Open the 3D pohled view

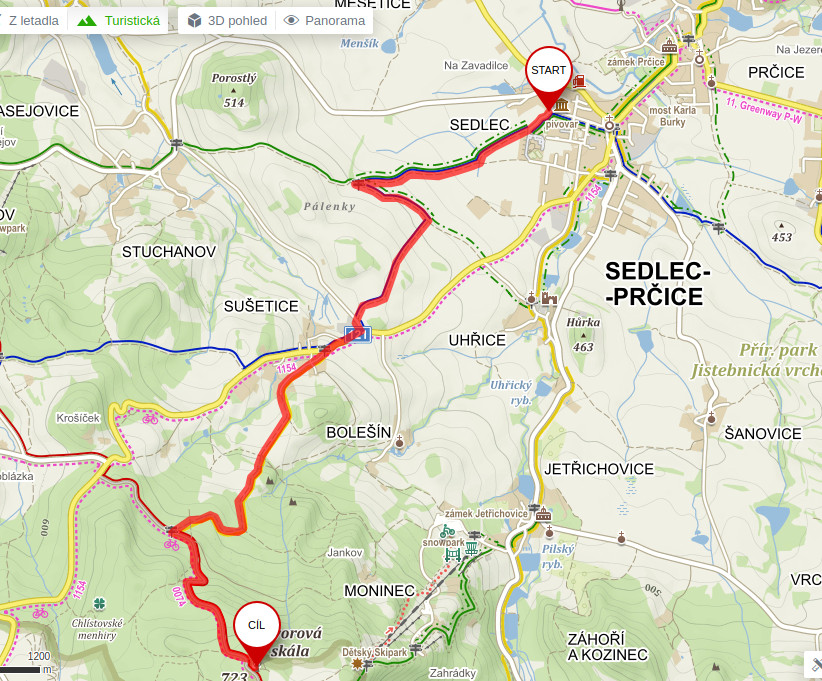coord(227,21)
